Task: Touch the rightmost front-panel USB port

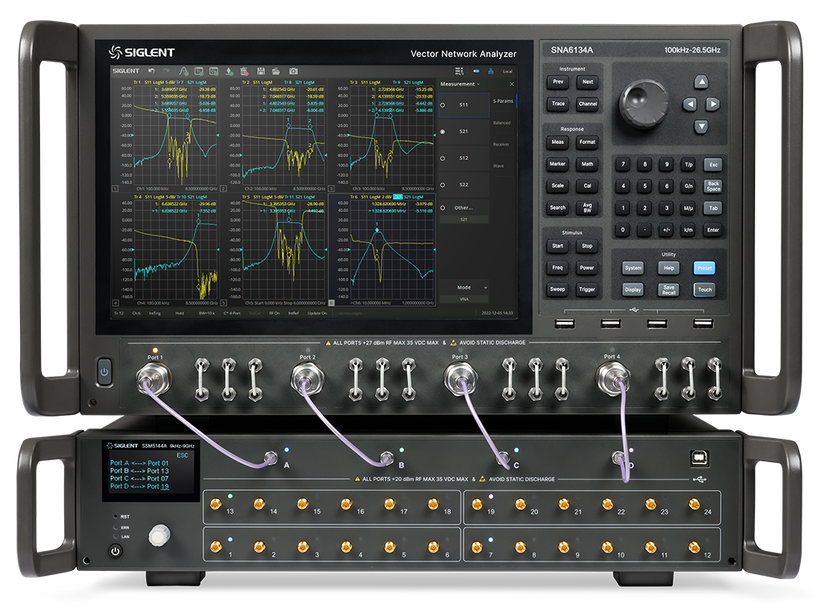Action: tap(703, 324)
